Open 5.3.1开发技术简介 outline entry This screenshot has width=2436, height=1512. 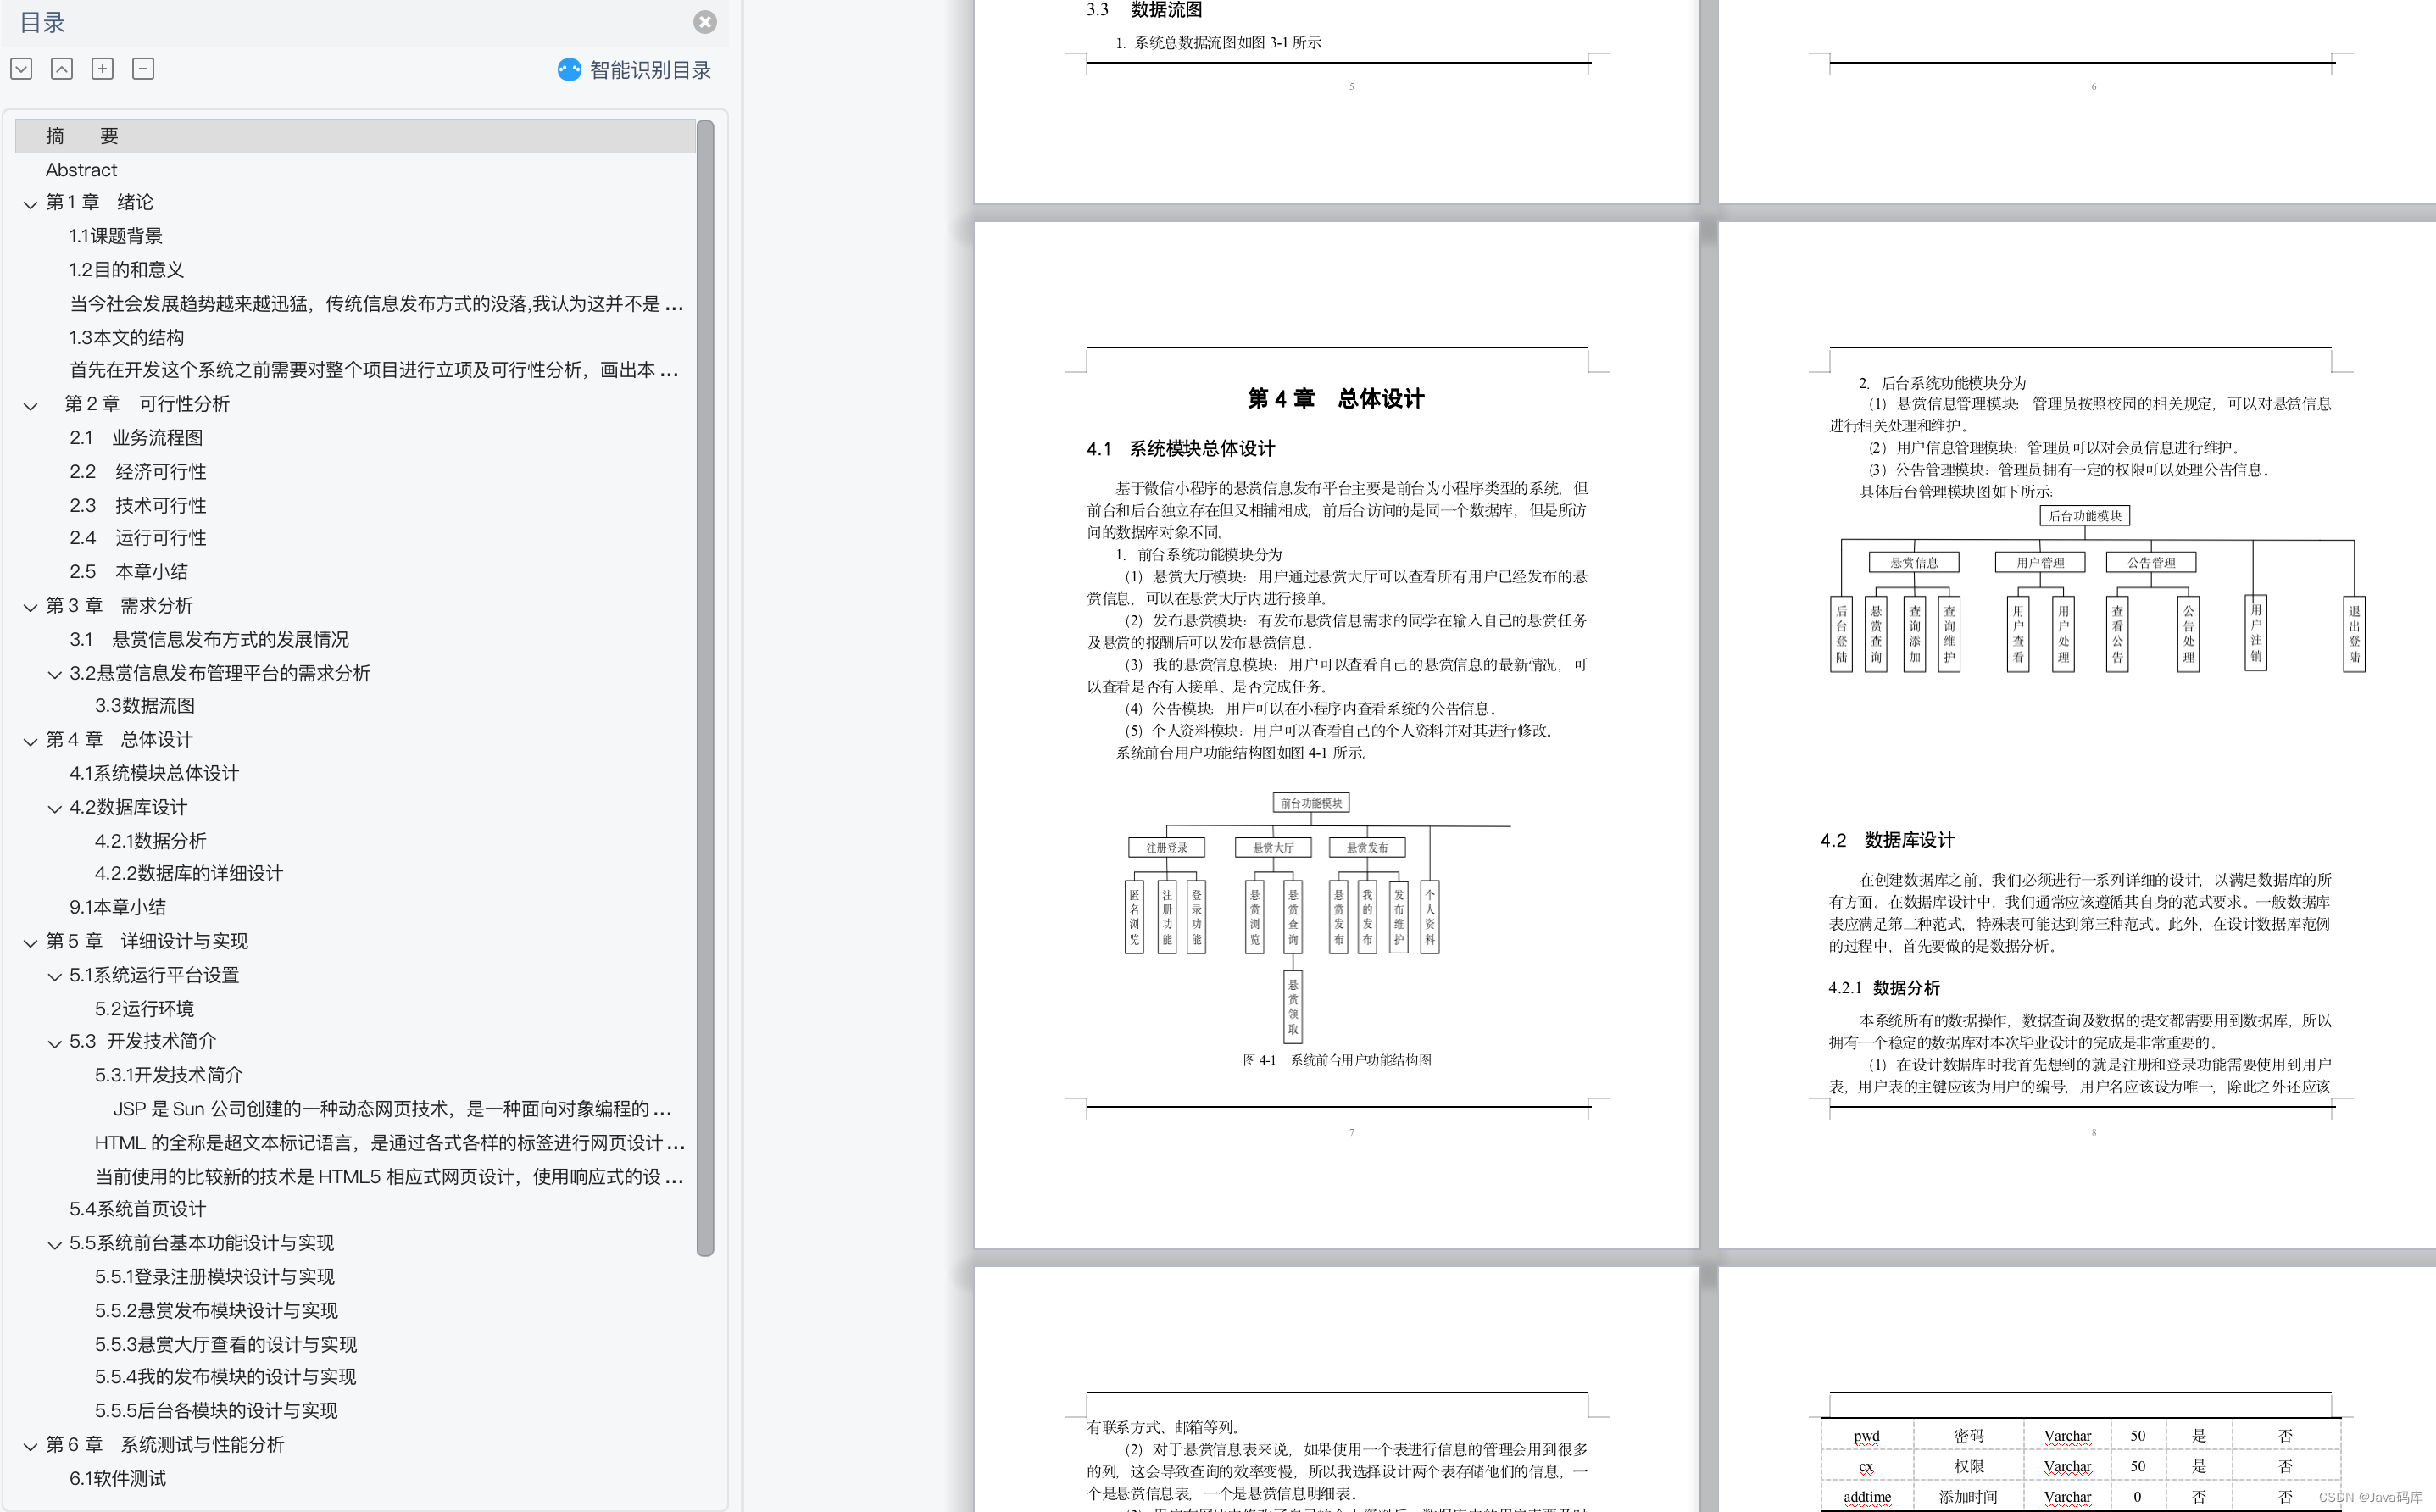pos(169,1075)
